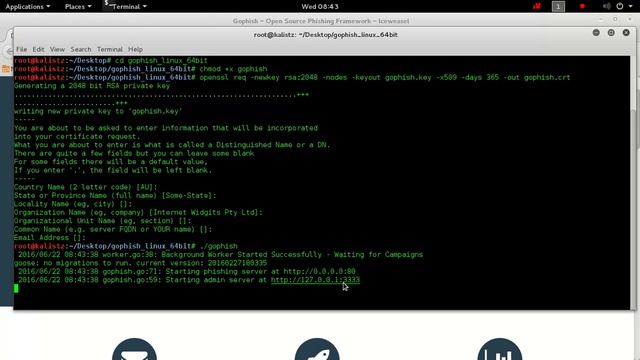
Task: Open the Search menu in terminal
Action: tap(81, 49)
